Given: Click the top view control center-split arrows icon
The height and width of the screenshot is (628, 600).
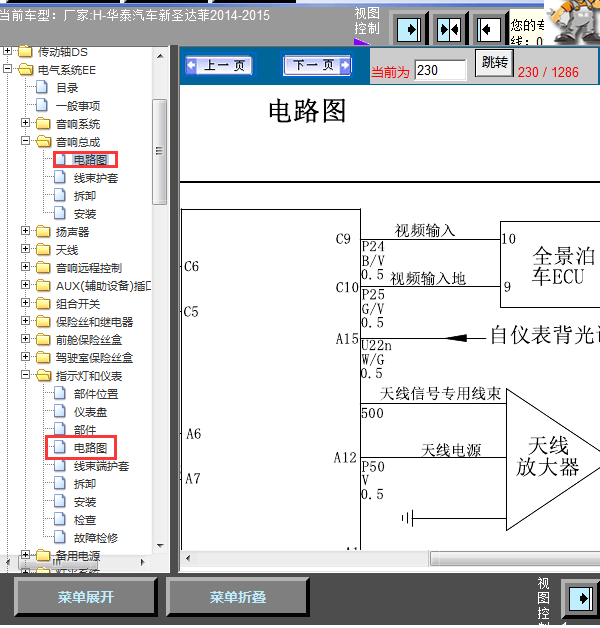Looking at the screenshot, I should click(x=449, y=29).
